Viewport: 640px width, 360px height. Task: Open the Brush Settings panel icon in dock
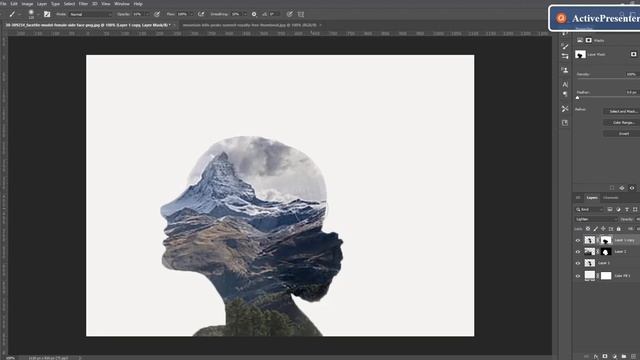(x=565, y=46)
